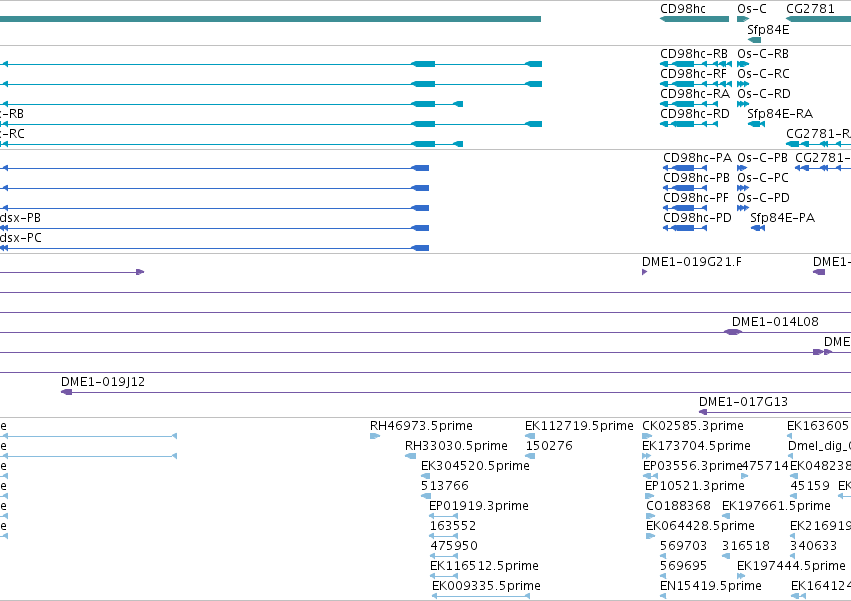Select transcript CD98hc-RA
Screen dimensions: 851x601
tap(689, 104)
